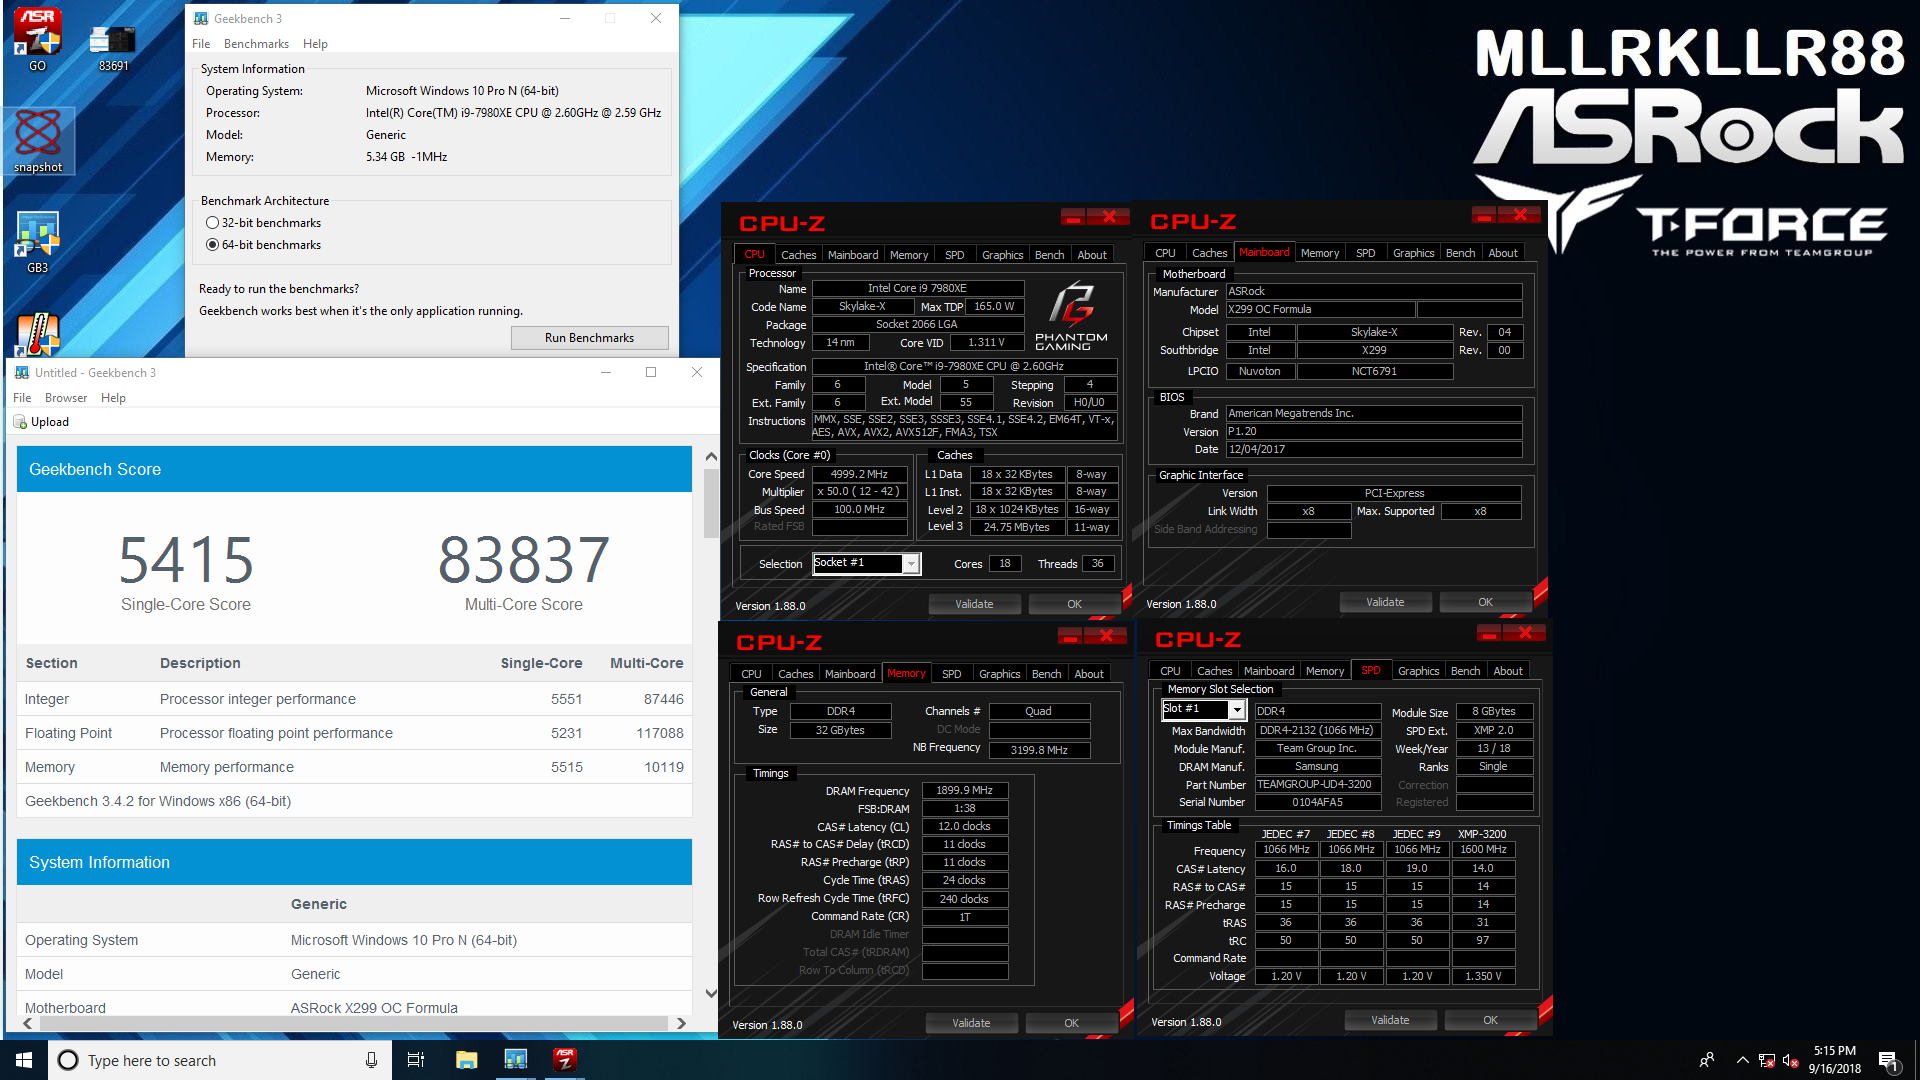Minimize the CPU-Z Mainboard window
Viewport: 1920px width, 1080px height.
(x=1484, y=215)
